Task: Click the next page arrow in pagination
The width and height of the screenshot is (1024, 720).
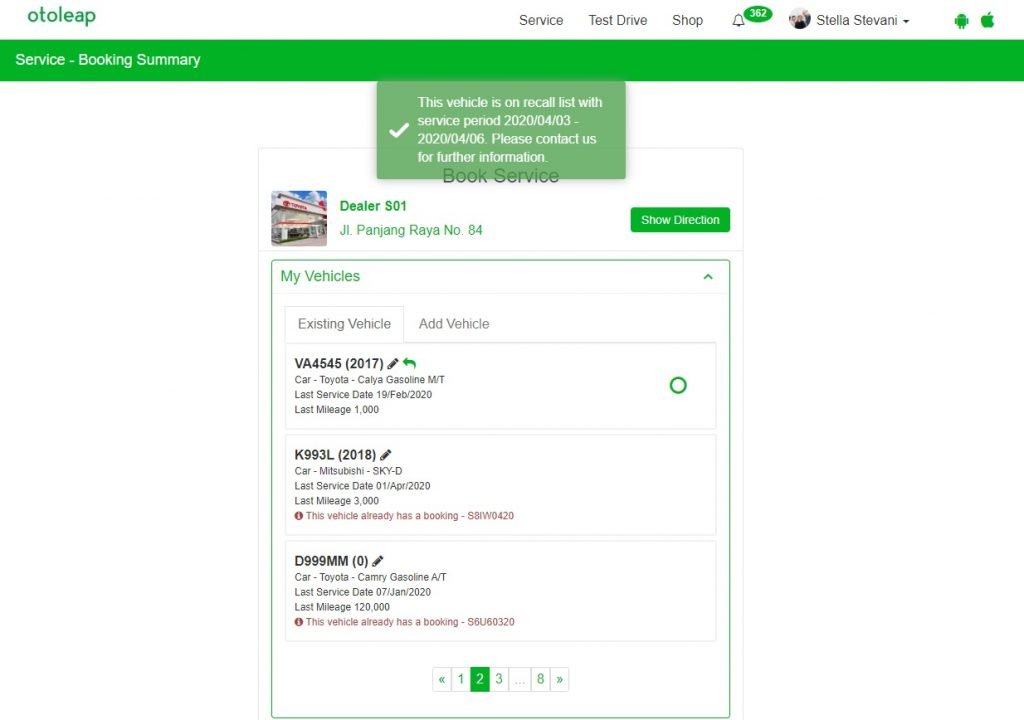Action: point(559,679)
